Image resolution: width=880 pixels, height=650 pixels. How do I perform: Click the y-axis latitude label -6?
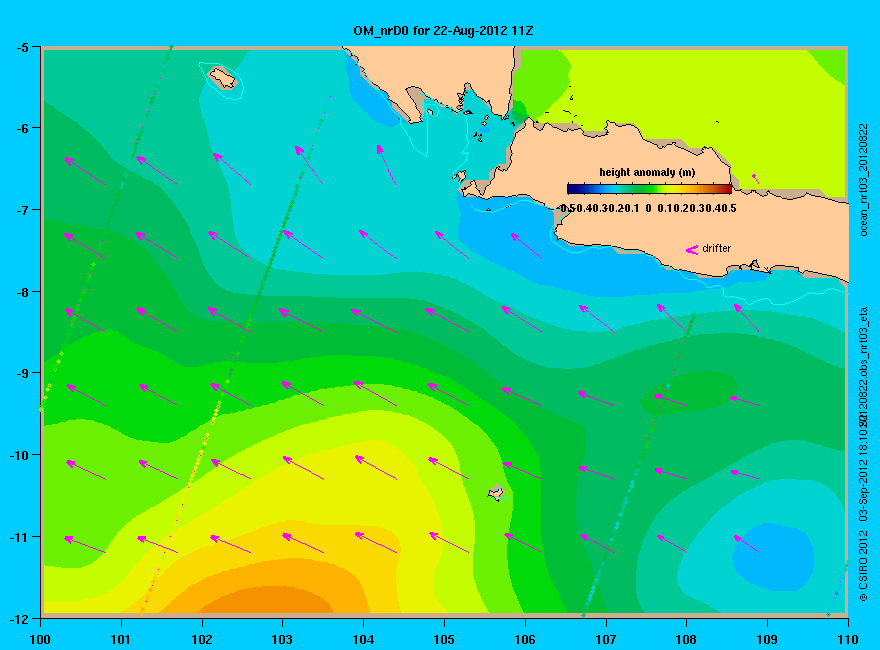point(22,129)
